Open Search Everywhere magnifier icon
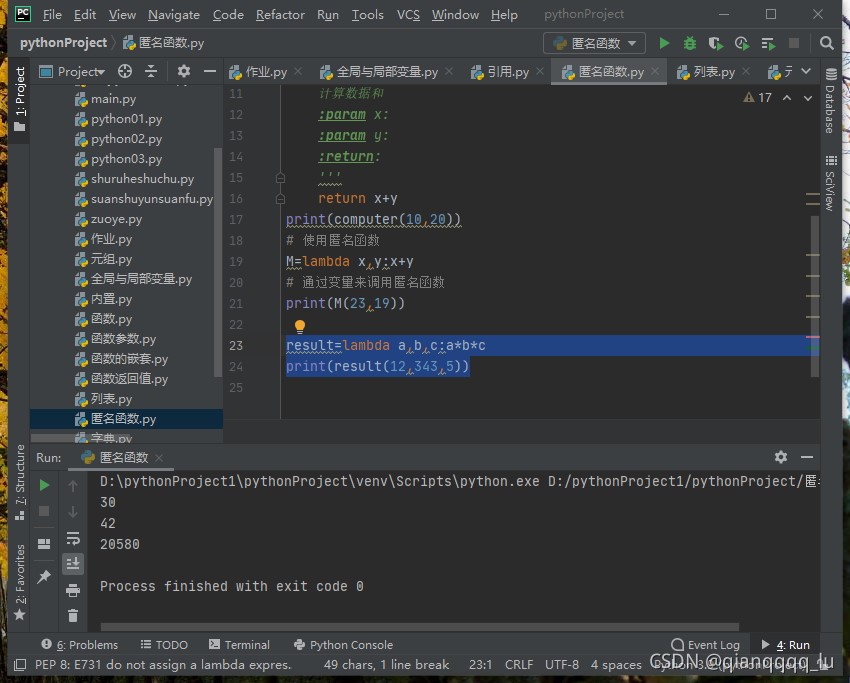 pyautogui.click(x=827, y=43)
